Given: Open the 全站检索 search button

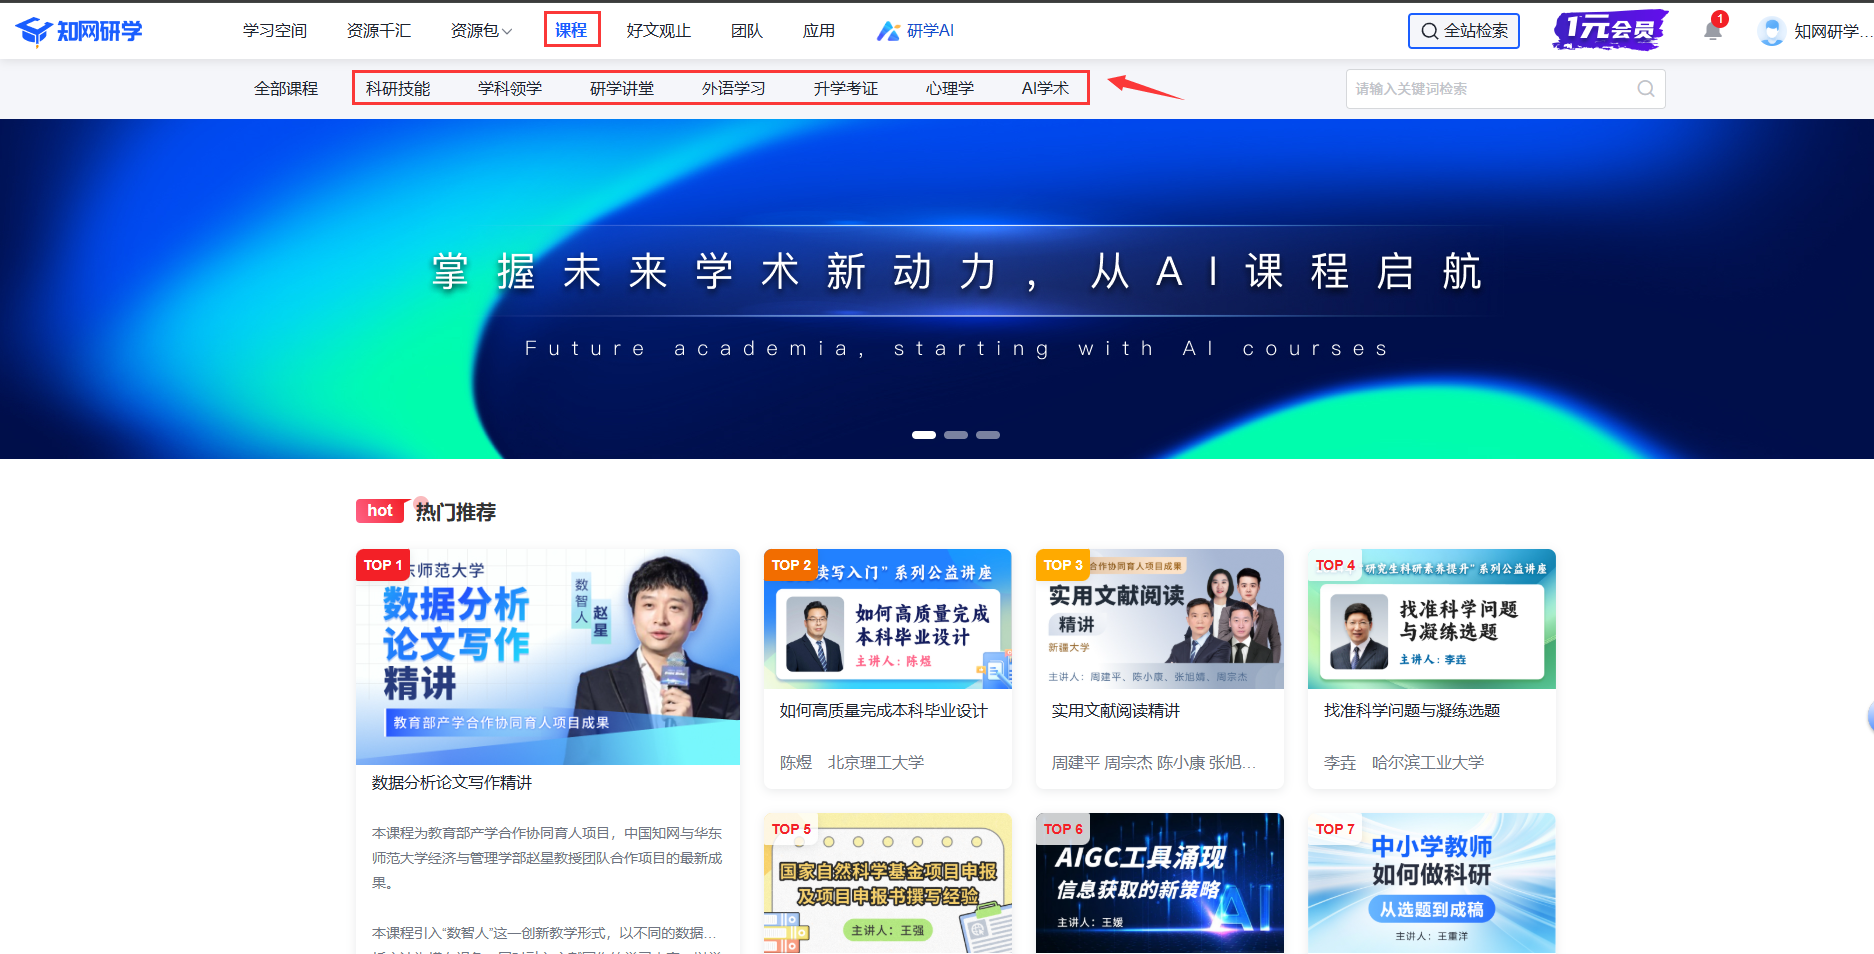Looking at the screenshot, I should click(1463, 31).
